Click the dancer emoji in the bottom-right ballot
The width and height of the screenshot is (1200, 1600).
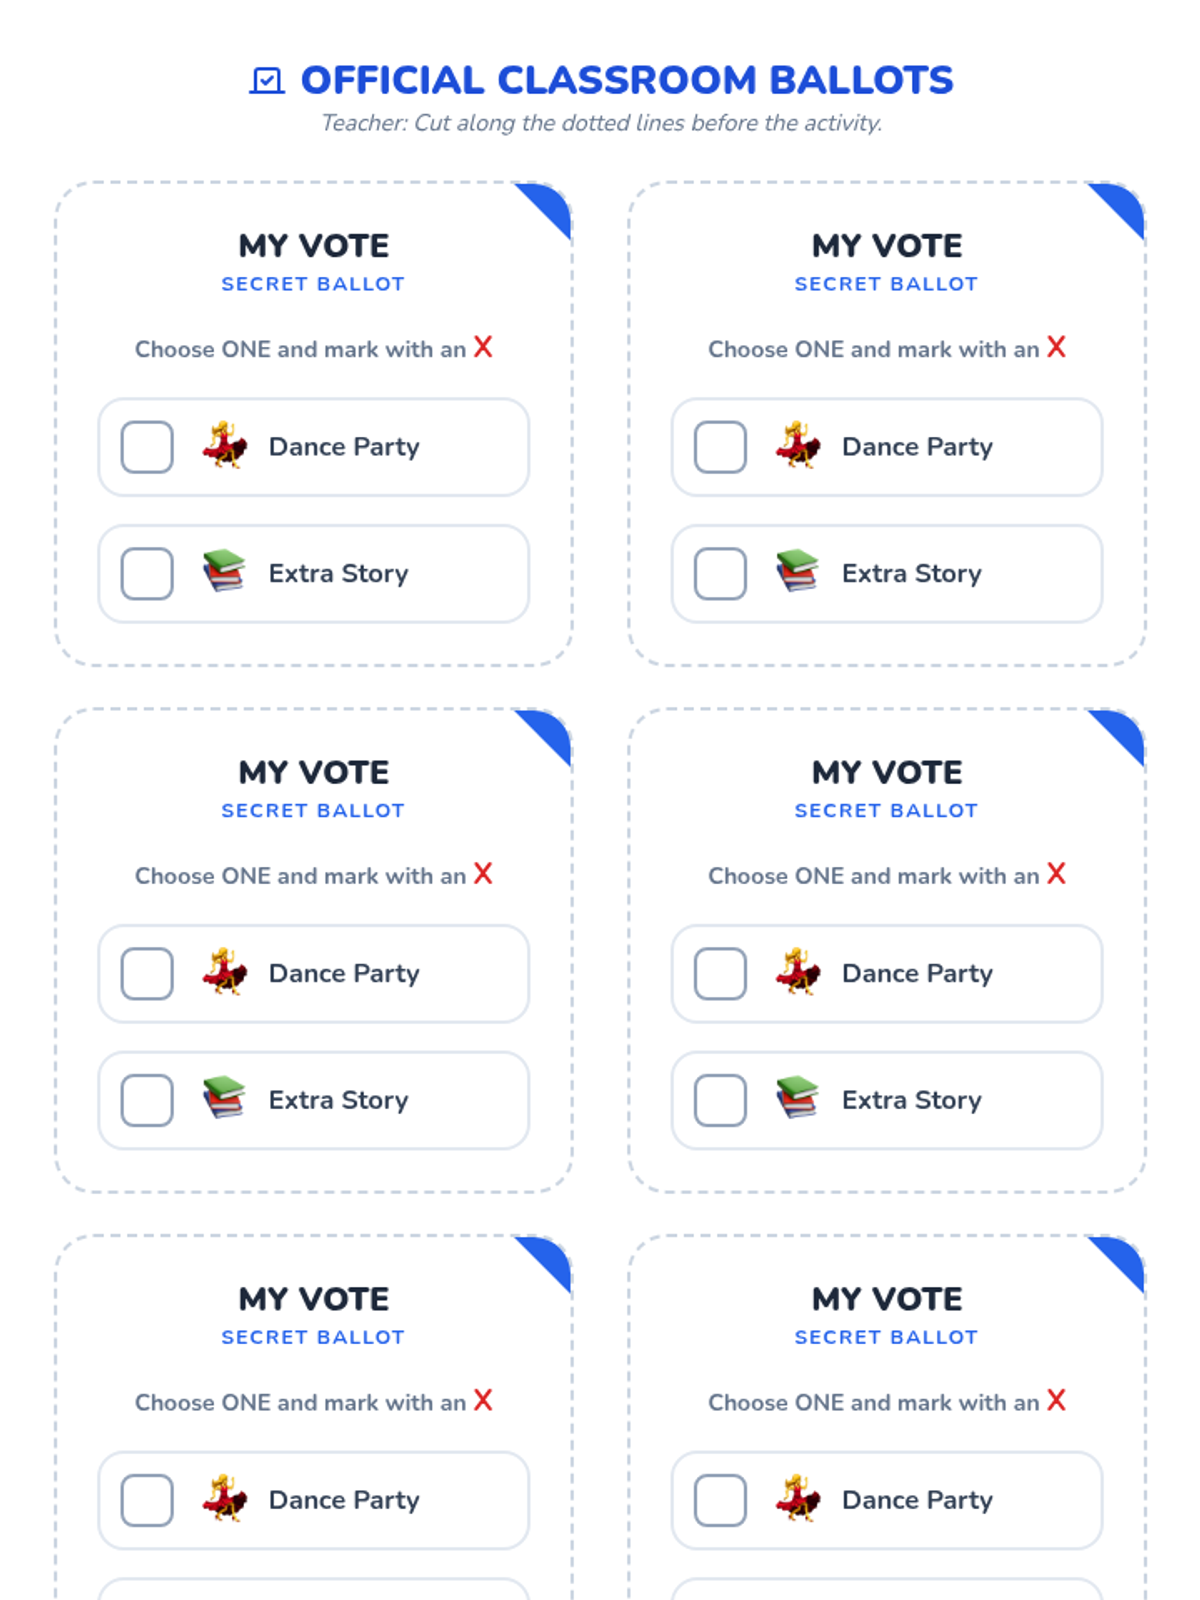(797, 1498)
